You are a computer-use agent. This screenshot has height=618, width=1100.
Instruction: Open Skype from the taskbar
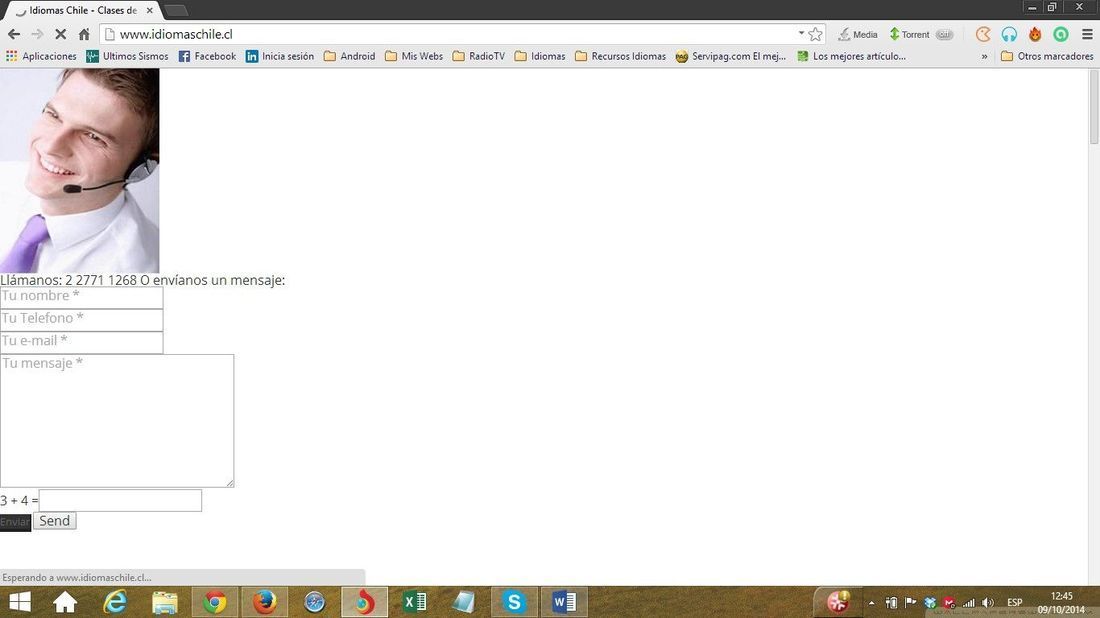click(x=514, y=602)
